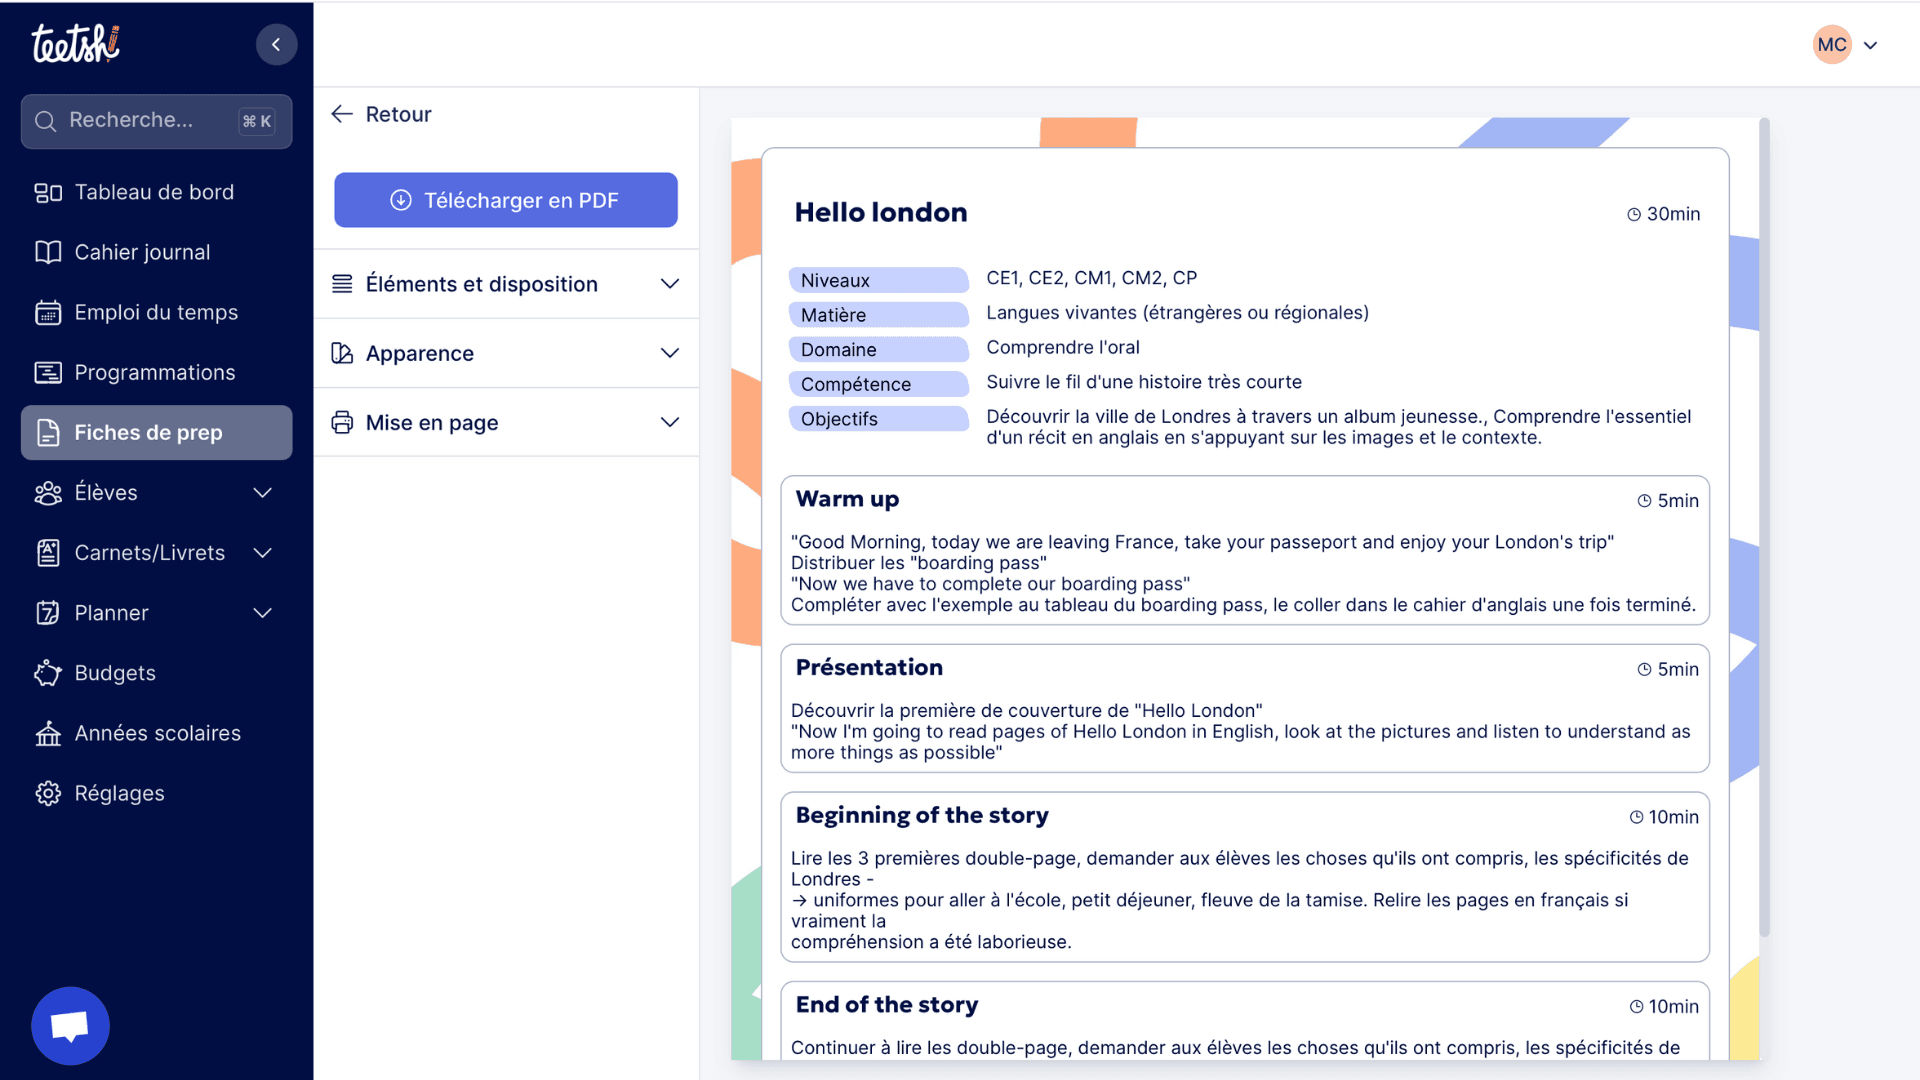Open the MC user account dropdown

coord(1846,45)
